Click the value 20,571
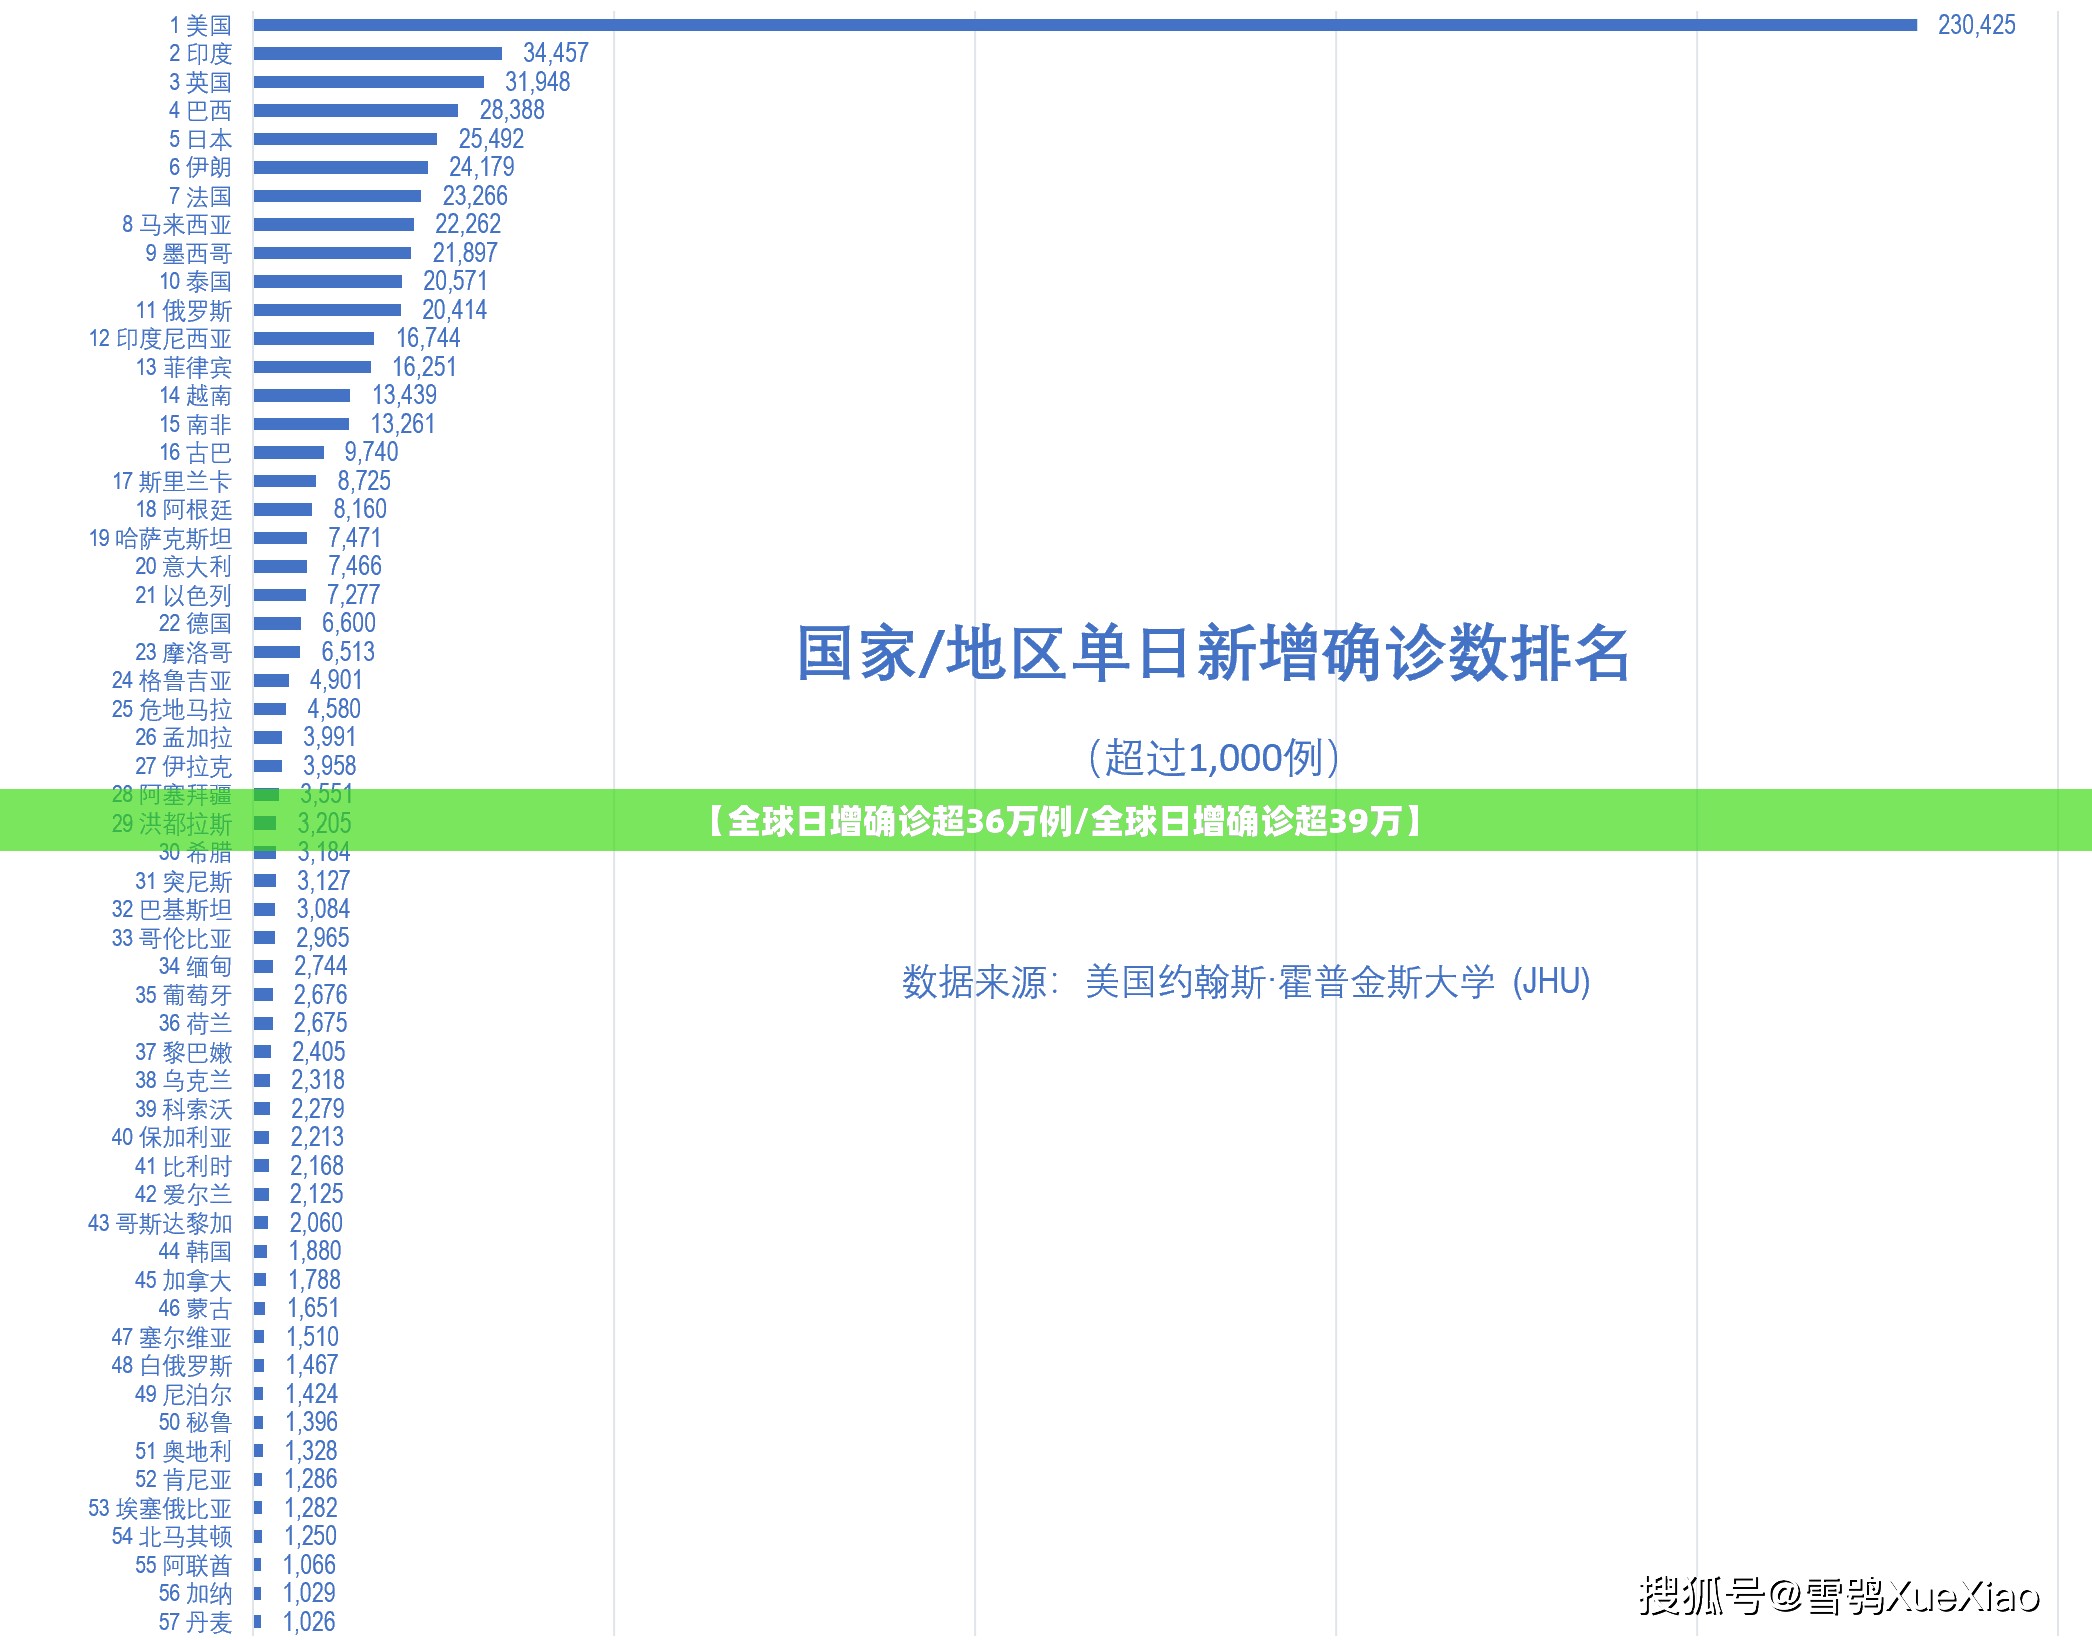This screenshot has height=1640, width=2092. [455, 281]
